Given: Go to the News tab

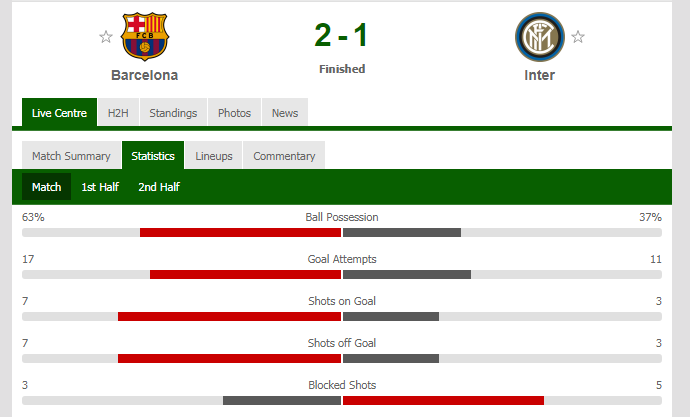Looking at the screenshot, I should pyautogui.click(x=285, y=113).
